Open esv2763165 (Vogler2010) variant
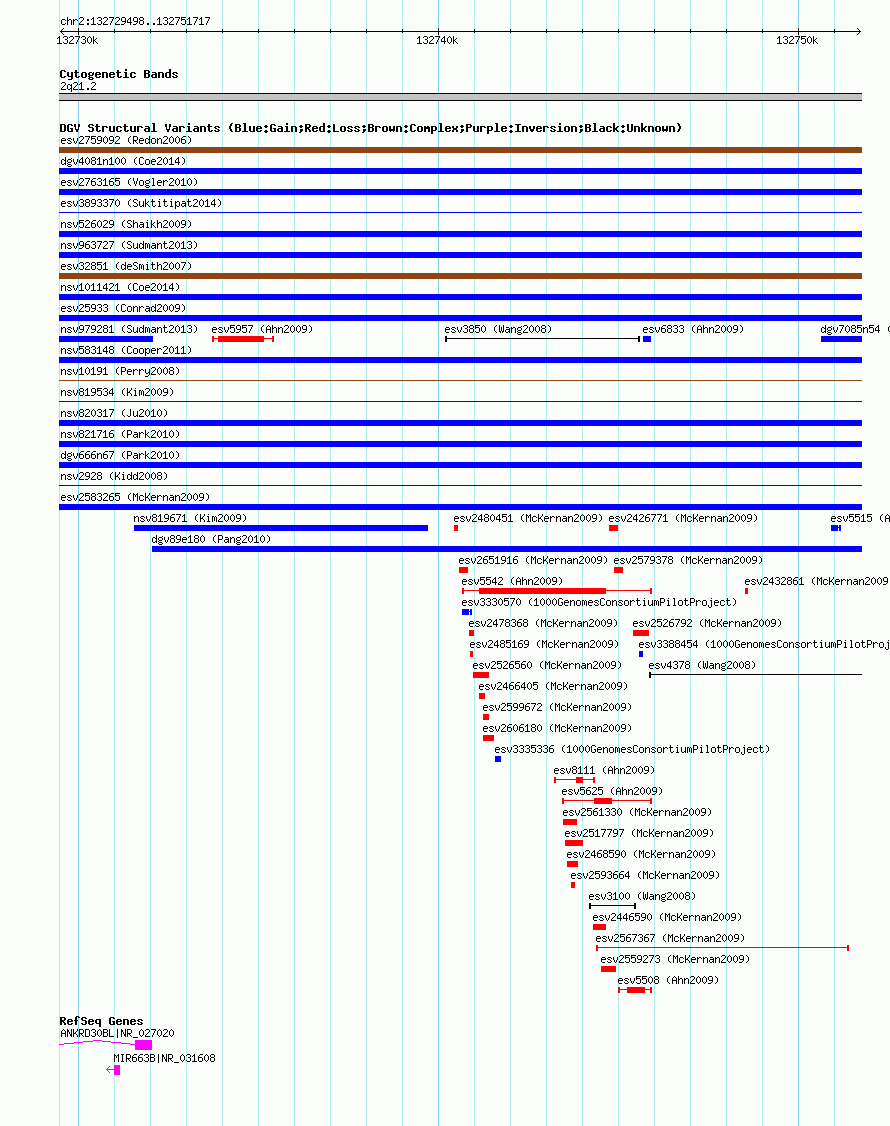The width and height of the screenshot is (890, 1126). [x=129, y=182]
